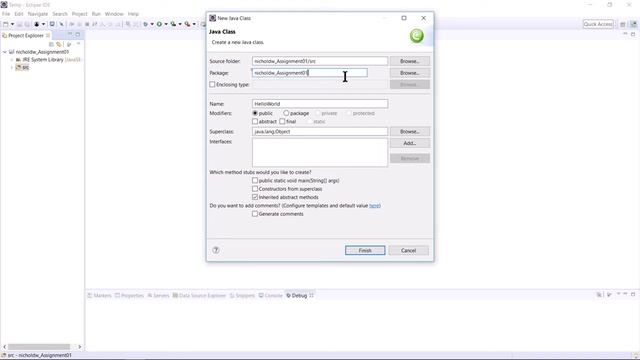This screenshot has height=360, width=640.
Task: Open the Edit menu
Action: pos(19,14)
